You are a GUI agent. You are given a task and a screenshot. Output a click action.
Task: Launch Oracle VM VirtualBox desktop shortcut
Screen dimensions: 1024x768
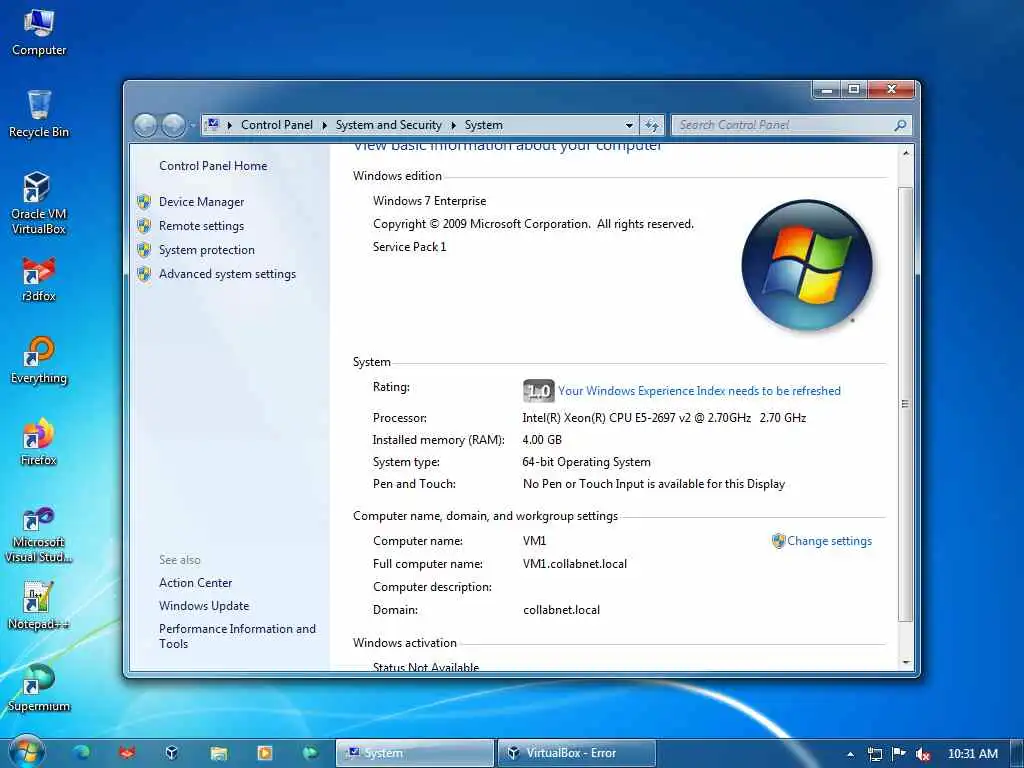click(x=39, y=203)
